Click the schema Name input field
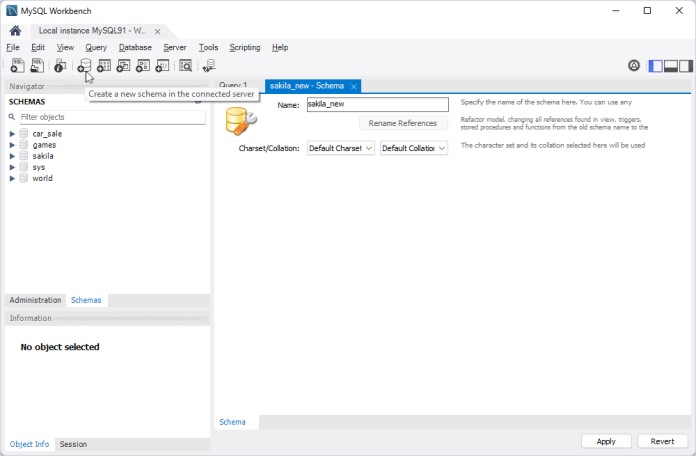This screenshot has width=696, height=456. (377, 105)
